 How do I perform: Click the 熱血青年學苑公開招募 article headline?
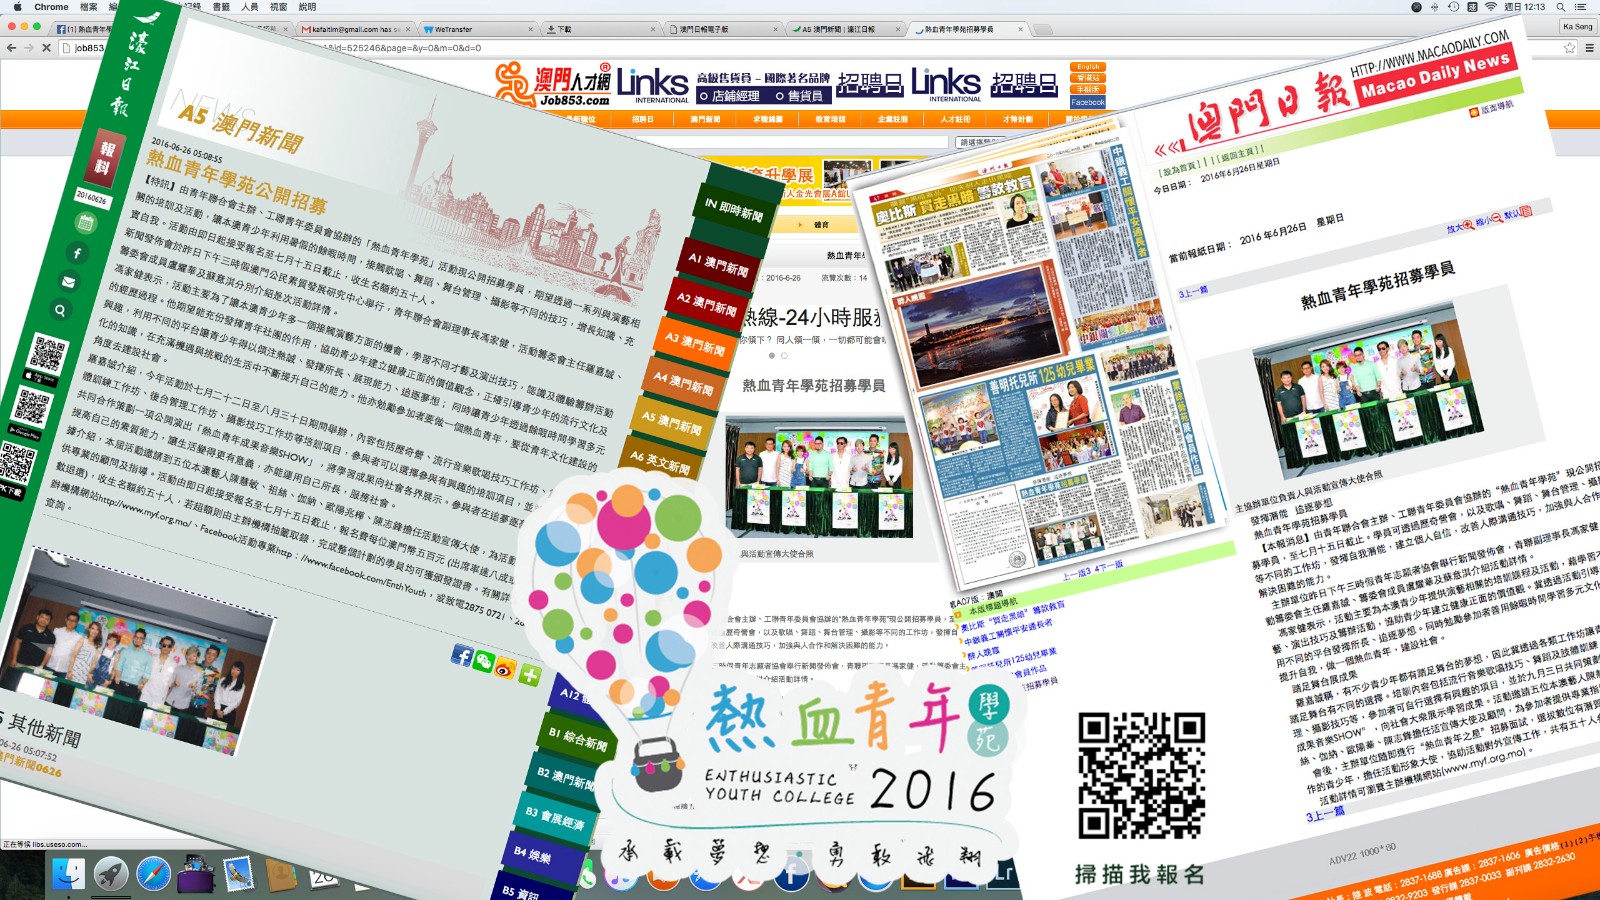tap(236, 183)
